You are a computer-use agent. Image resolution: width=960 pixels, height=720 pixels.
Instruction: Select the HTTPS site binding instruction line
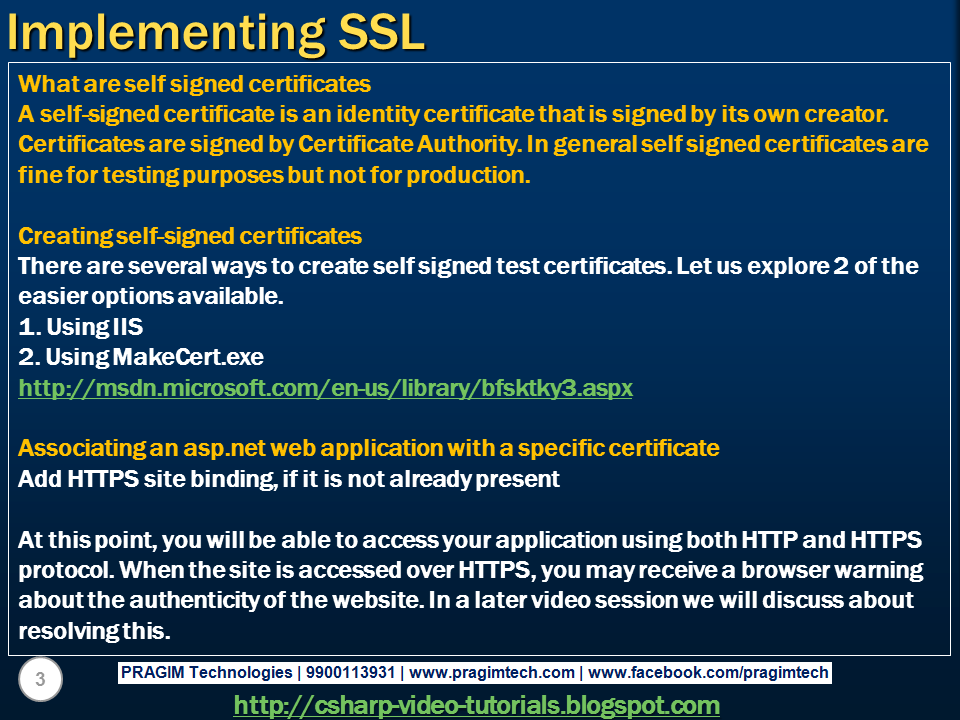pos(295,478)
